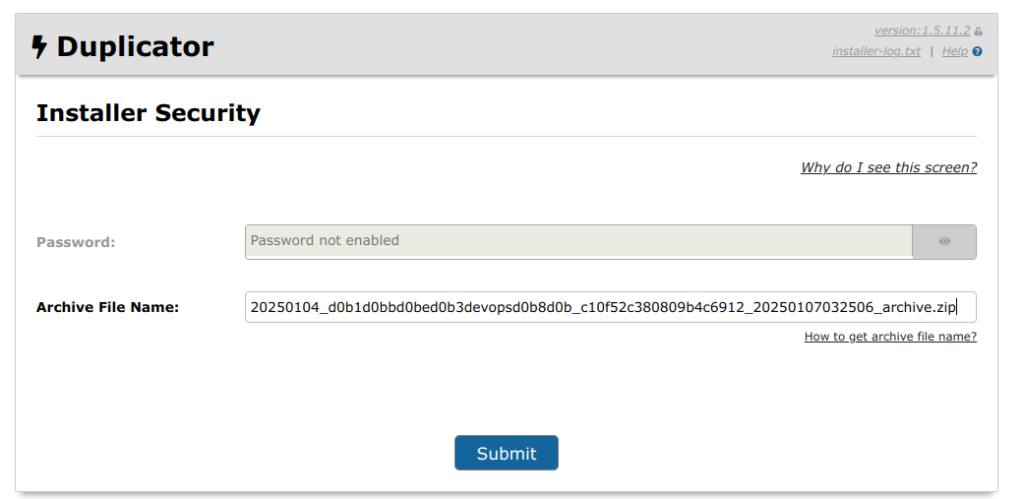Screen dimensions: 1024x499
Task: Click "Why do I see this screen?"
Action: [888, 167]
